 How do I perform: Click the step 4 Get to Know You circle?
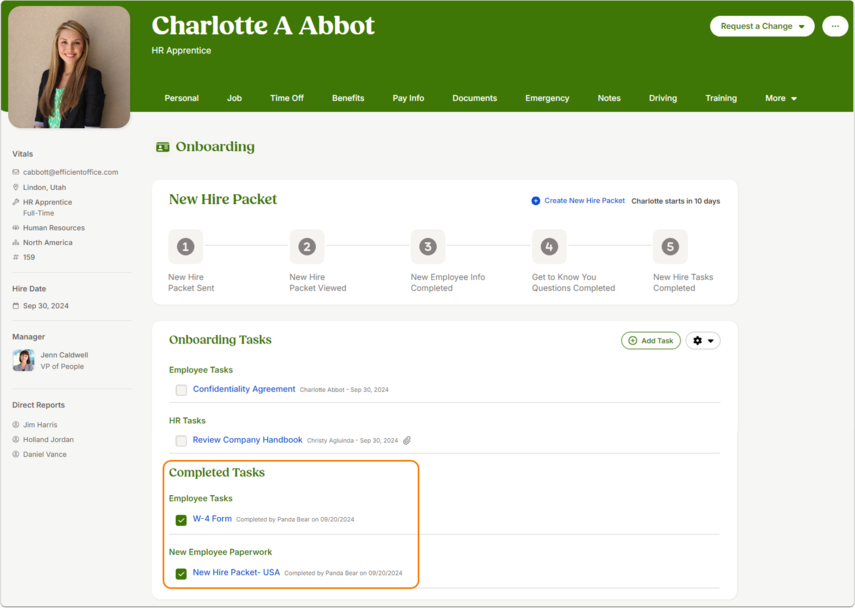[x=549, y=246]
